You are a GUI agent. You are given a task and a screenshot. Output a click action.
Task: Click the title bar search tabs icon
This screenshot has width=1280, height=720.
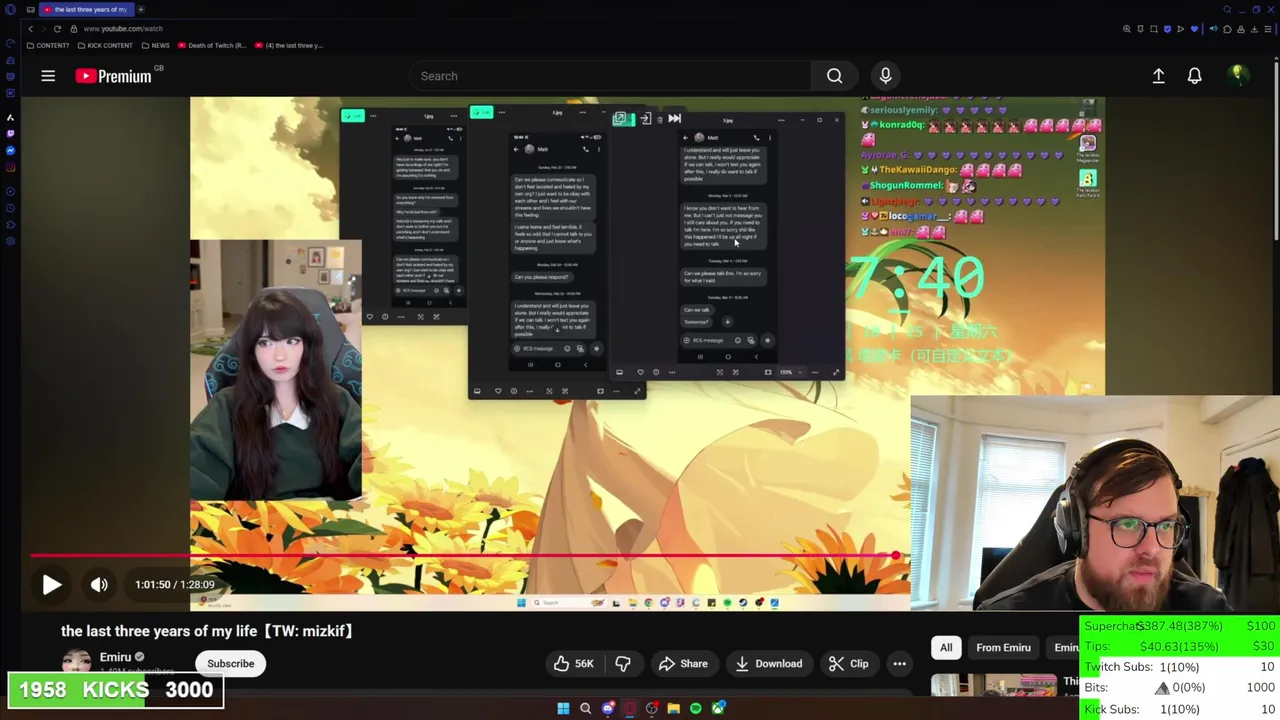pyautogui.click(x=1227, y=9)
